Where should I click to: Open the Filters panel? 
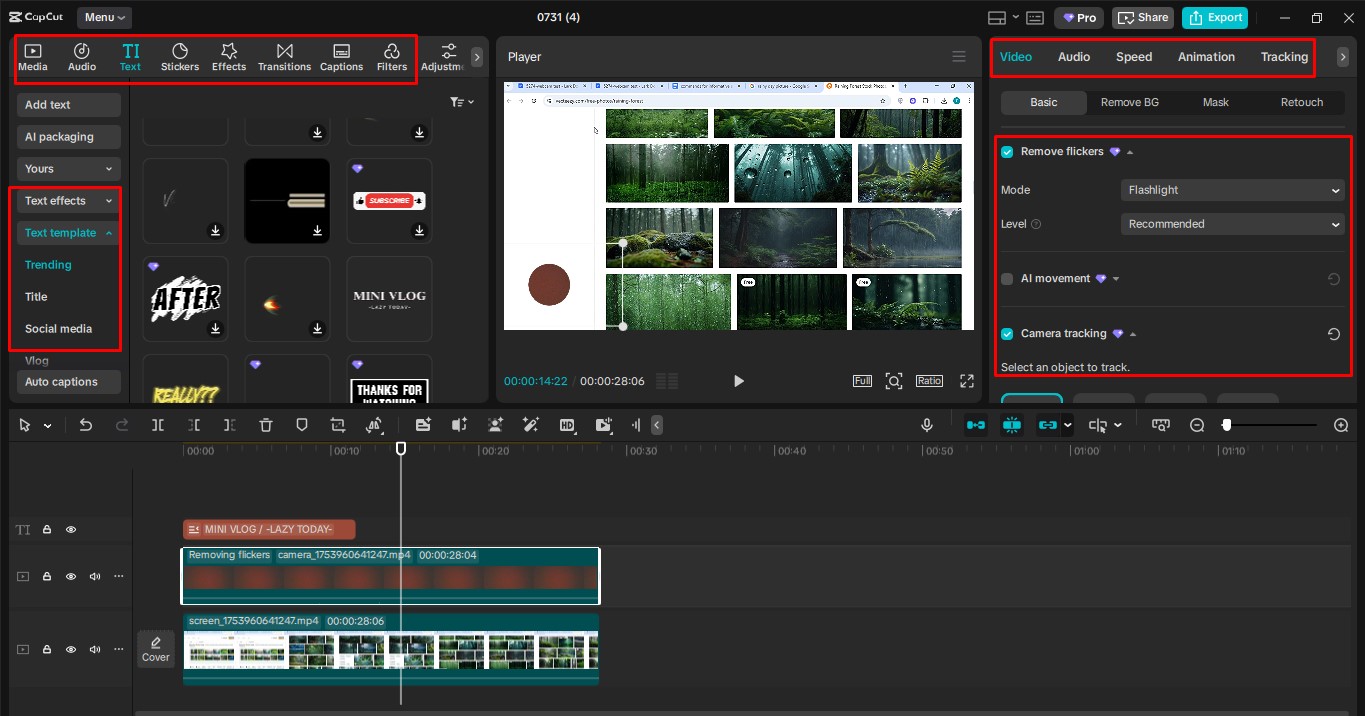pyautogui.click(x=391, y=57)
